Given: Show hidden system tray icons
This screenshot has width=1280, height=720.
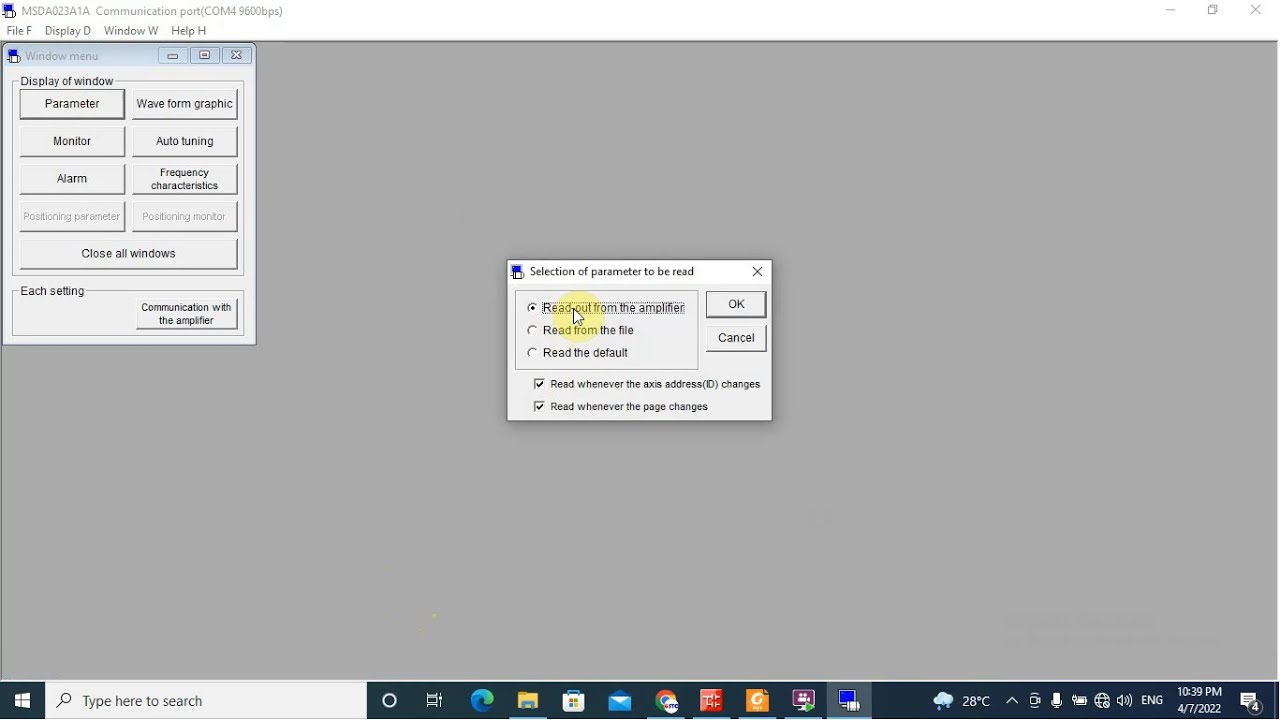Looking at the screenshot, I should tap(1012, 701).
